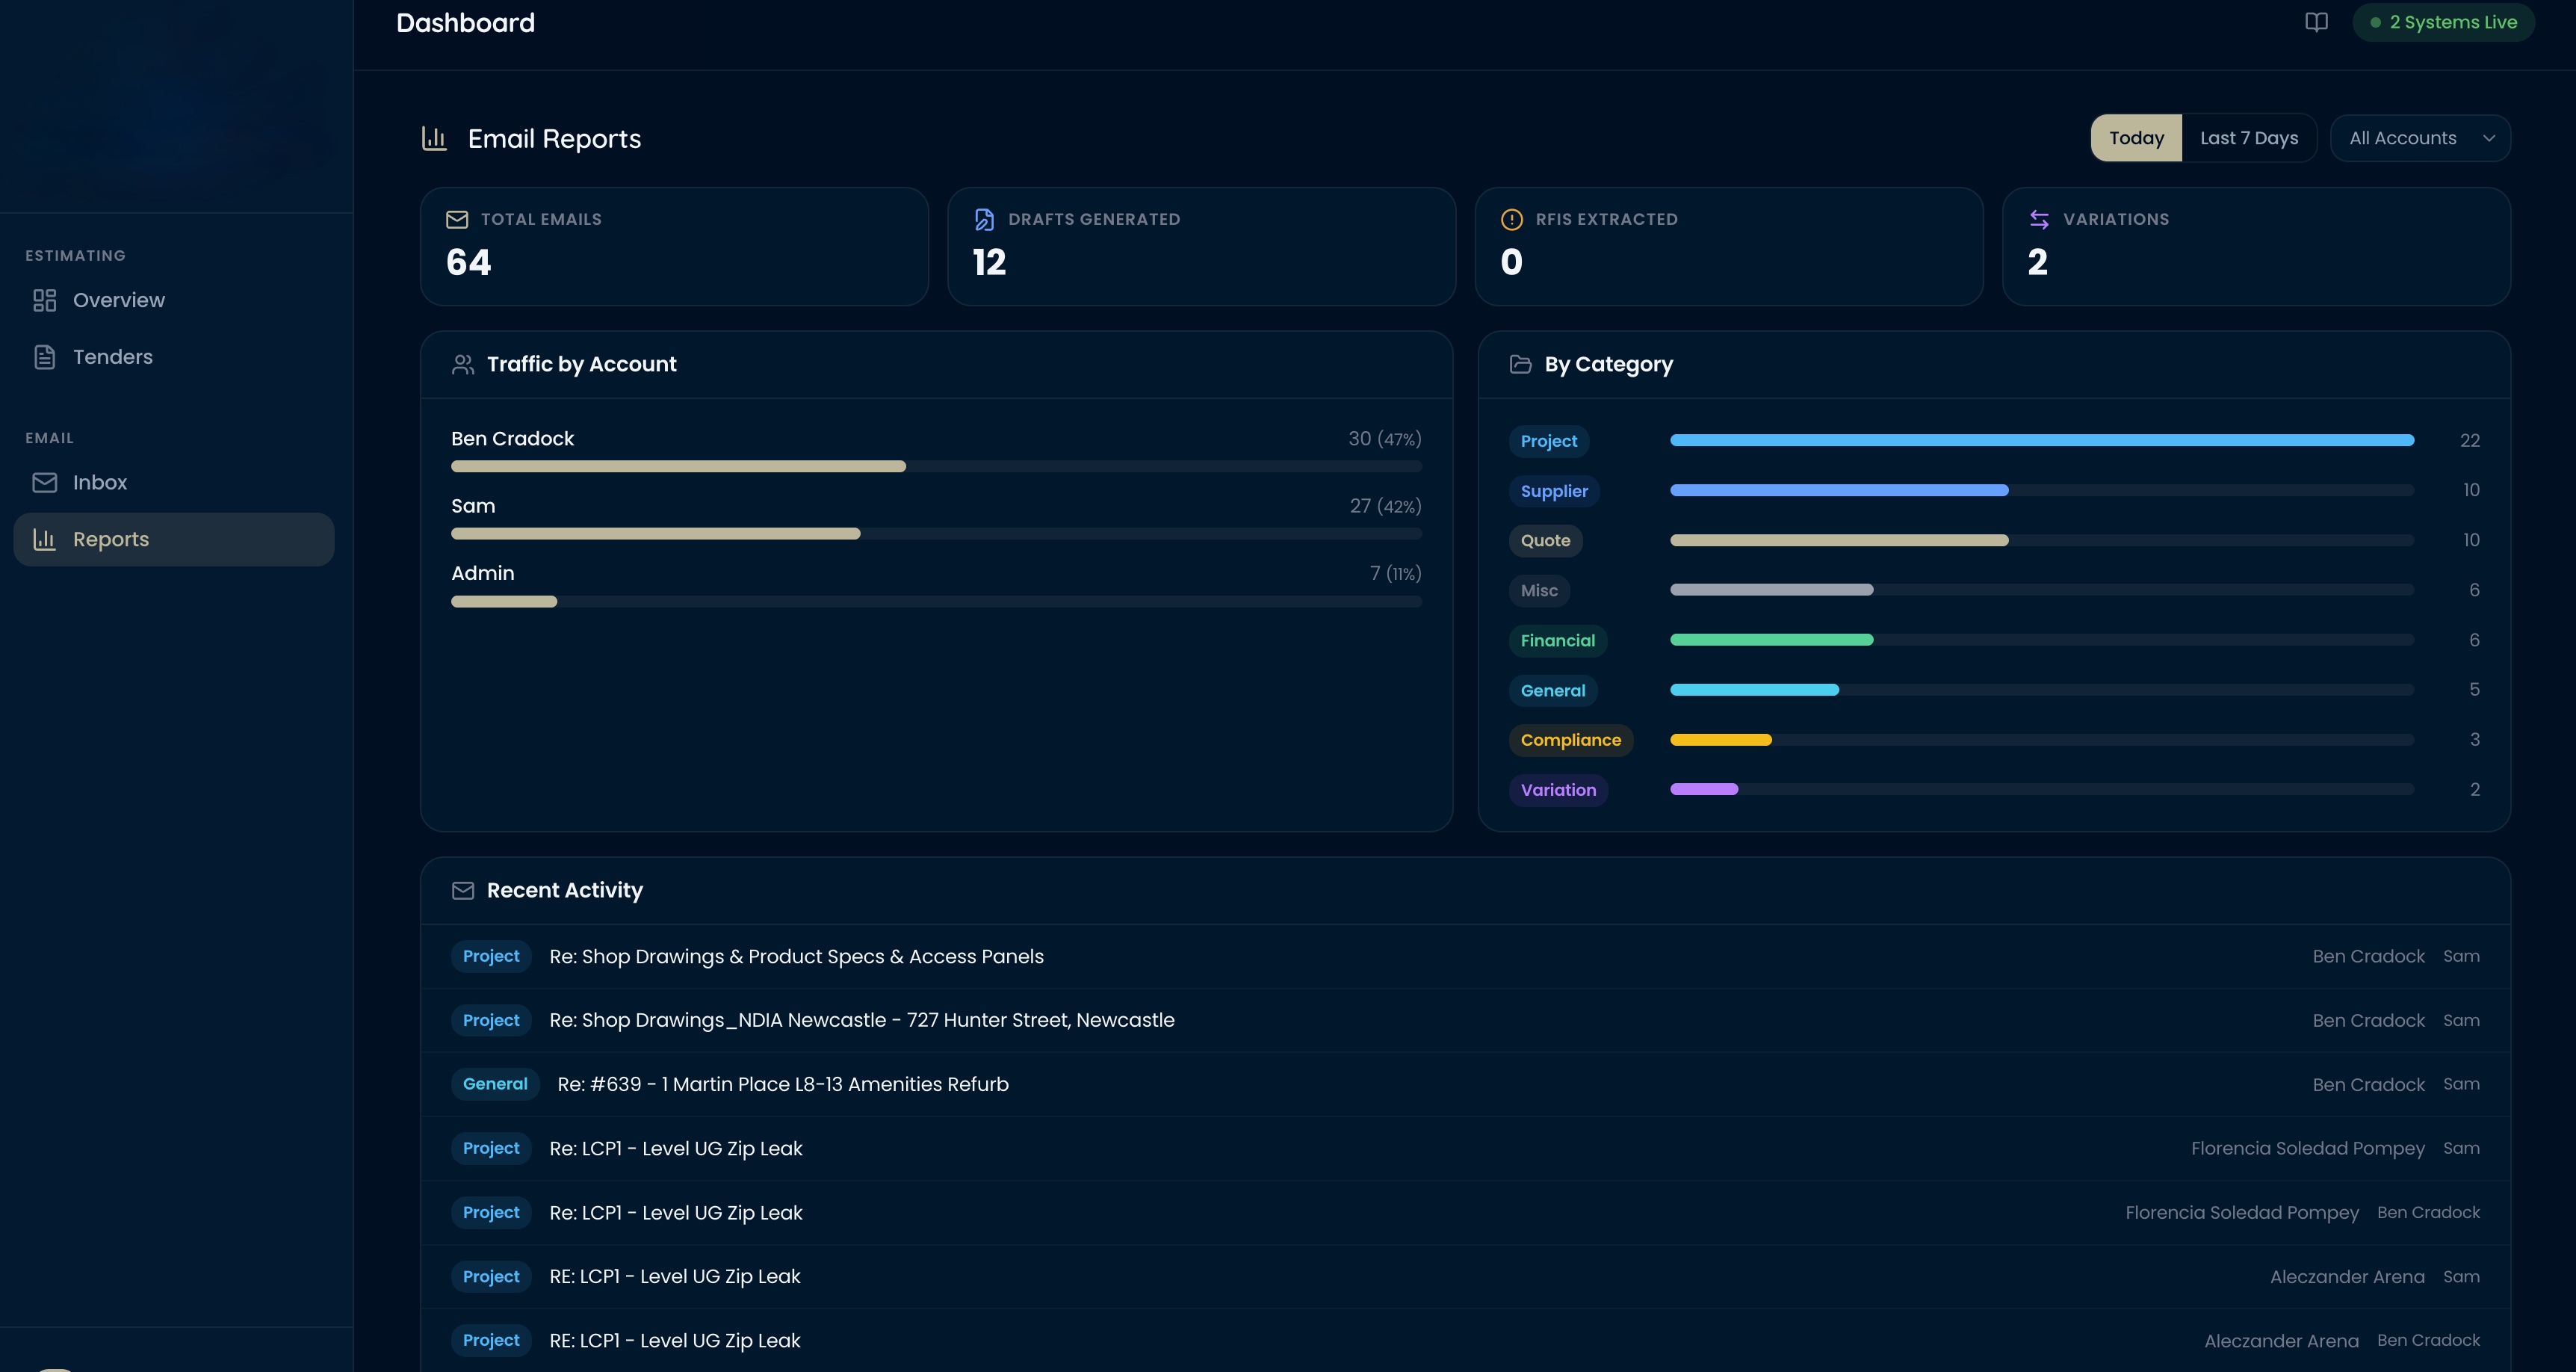
Task: Open the documentation book icon
Action: click(2316, 22)
